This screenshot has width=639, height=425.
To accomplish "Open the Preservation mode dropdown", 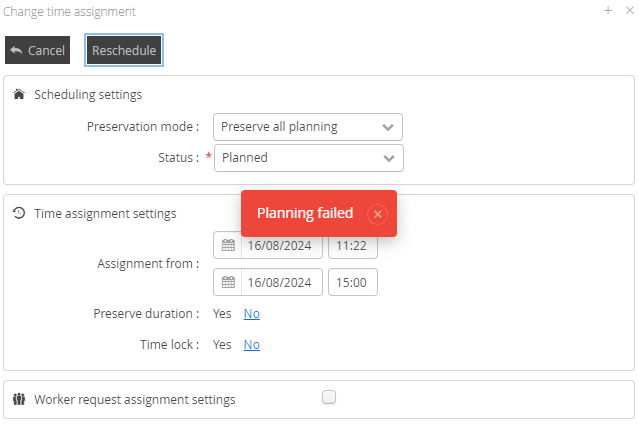I will point(308,127).
